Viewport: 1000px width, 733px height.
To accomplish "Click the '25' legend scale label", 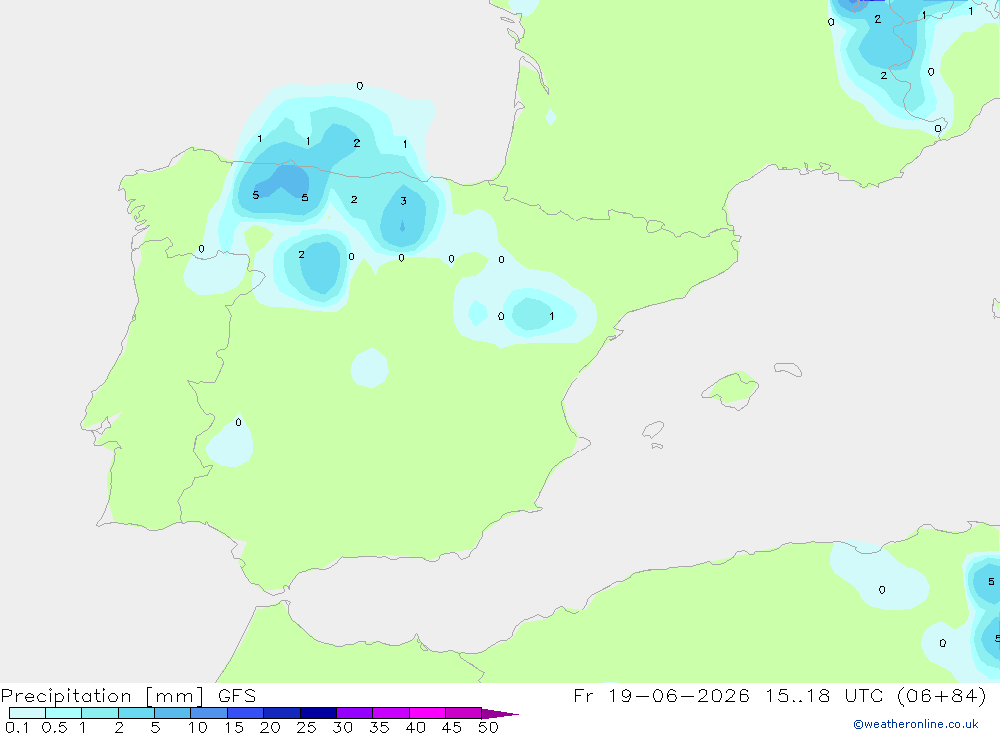I will pyautogui.click(x=306, y=727).
